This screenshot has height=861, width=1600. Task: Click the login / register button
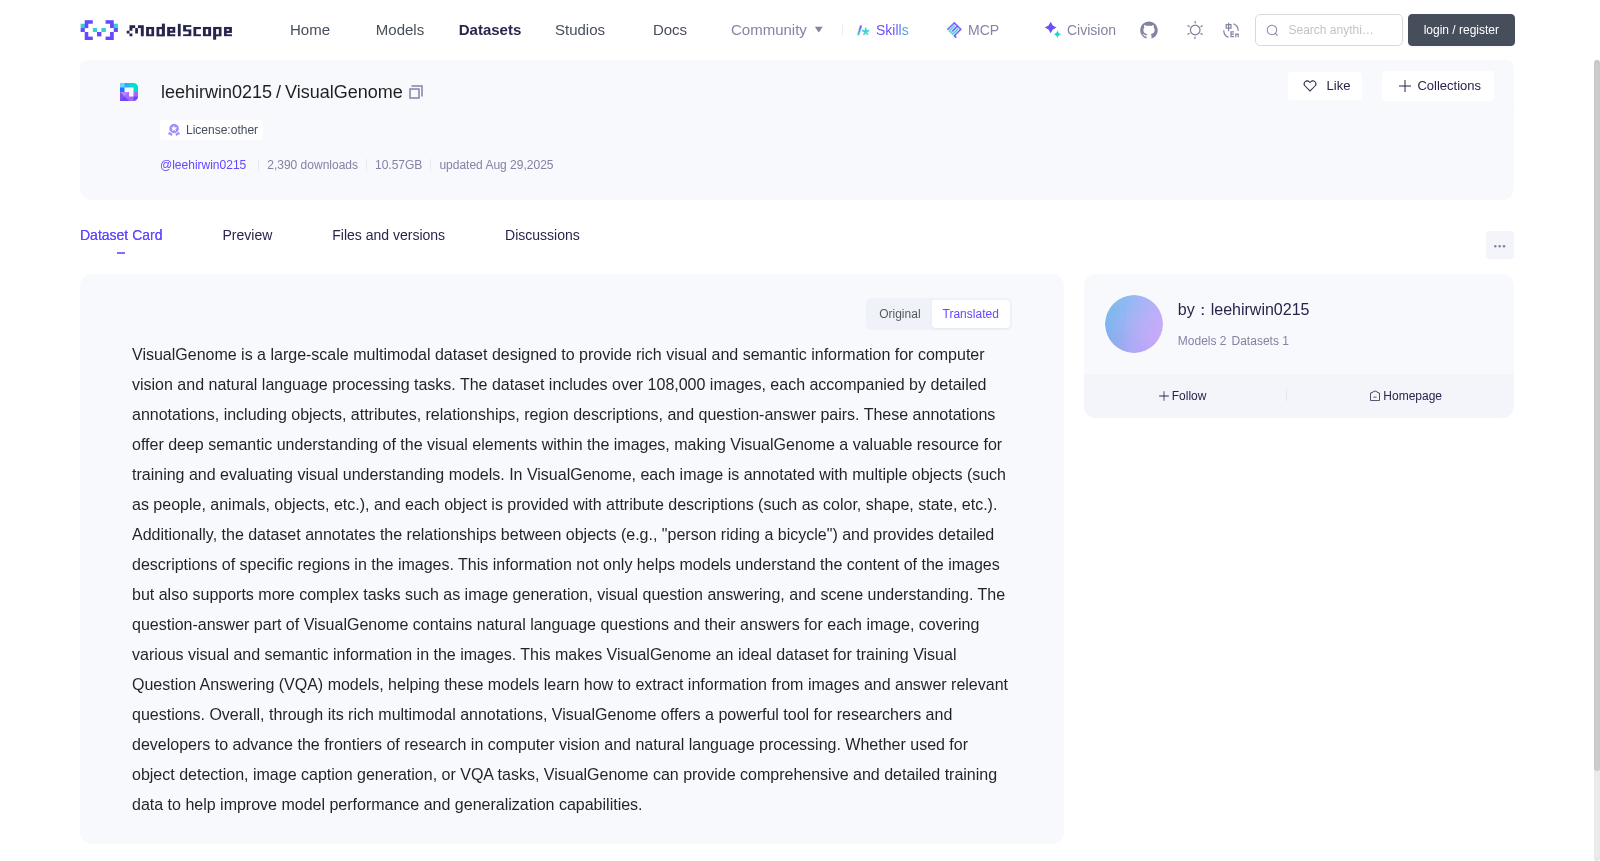pos(1461,30)
